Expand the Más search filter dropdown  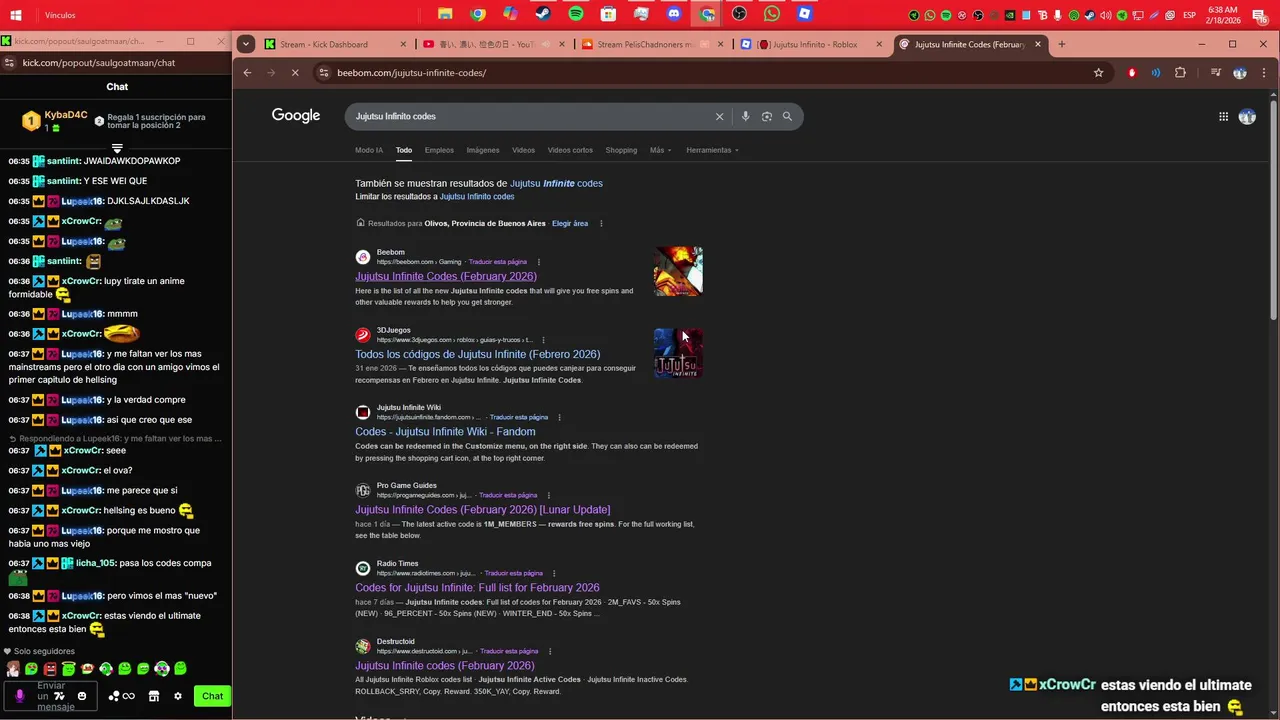coord(661,150)
